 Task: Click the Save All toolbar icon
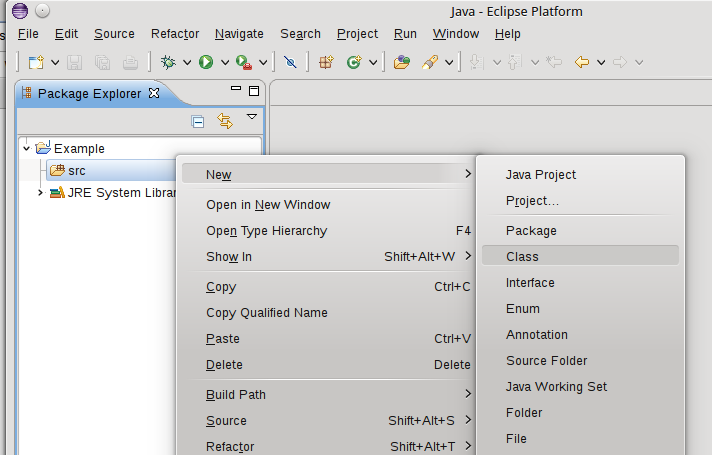point(102,62)
